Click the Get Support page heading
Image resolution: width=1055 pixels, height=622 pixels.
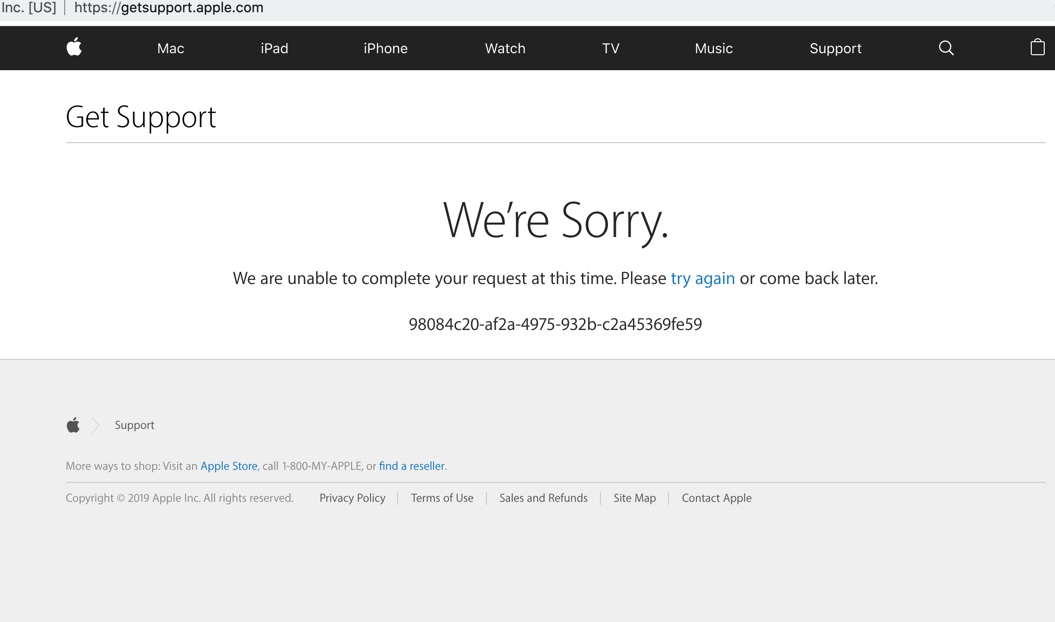point(141,117)
